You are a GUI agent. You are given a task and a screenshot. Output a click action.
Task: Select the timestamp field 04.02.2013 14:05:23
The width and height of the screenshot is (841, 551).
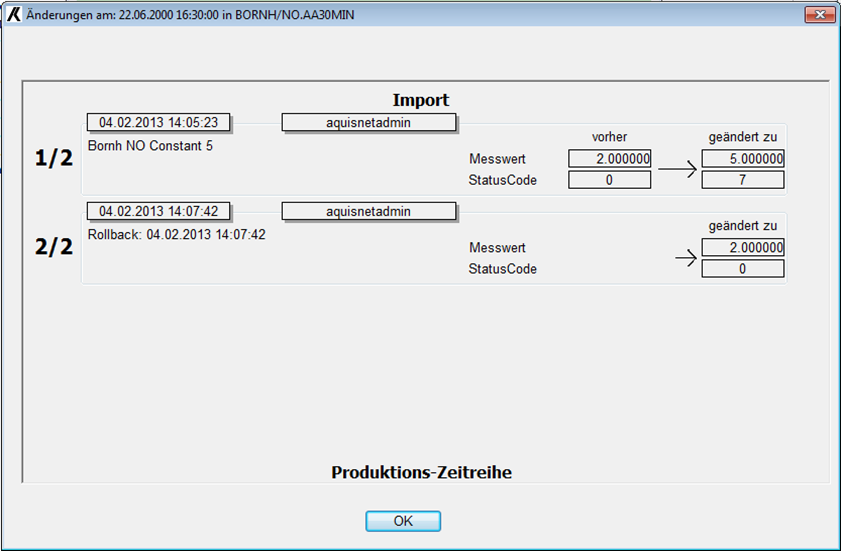pyautogui.click(x=158, y=123)
